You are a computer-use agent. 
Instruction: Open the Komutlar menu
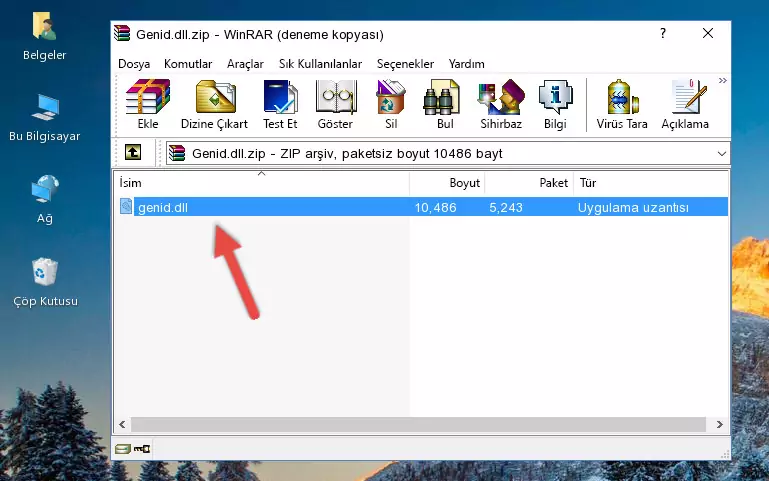click(x=188, y=64)
